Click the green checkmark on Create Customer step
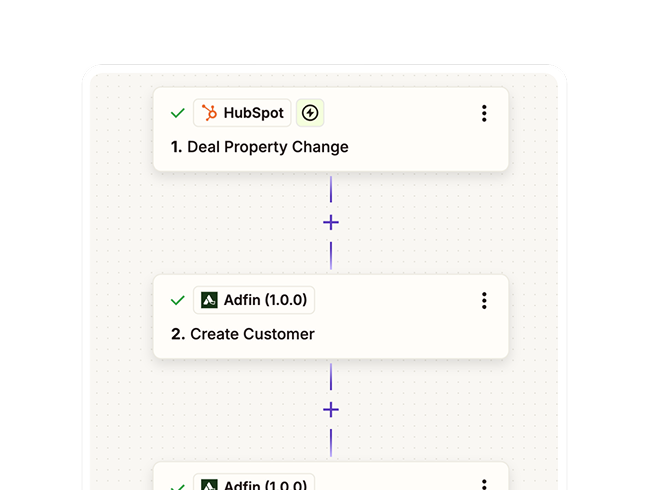 178,300
